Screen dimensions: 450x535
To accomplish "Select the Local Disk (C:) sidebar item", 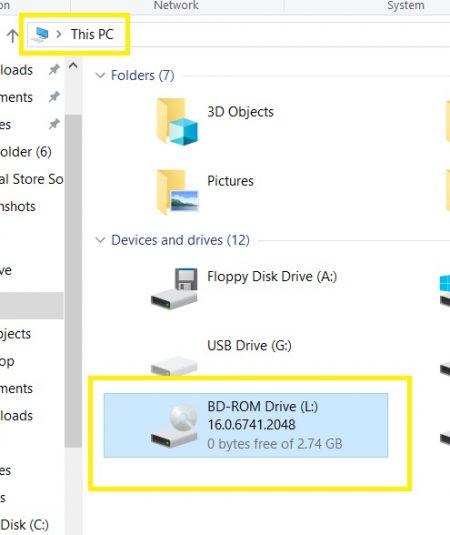I will tap(25, 525).
